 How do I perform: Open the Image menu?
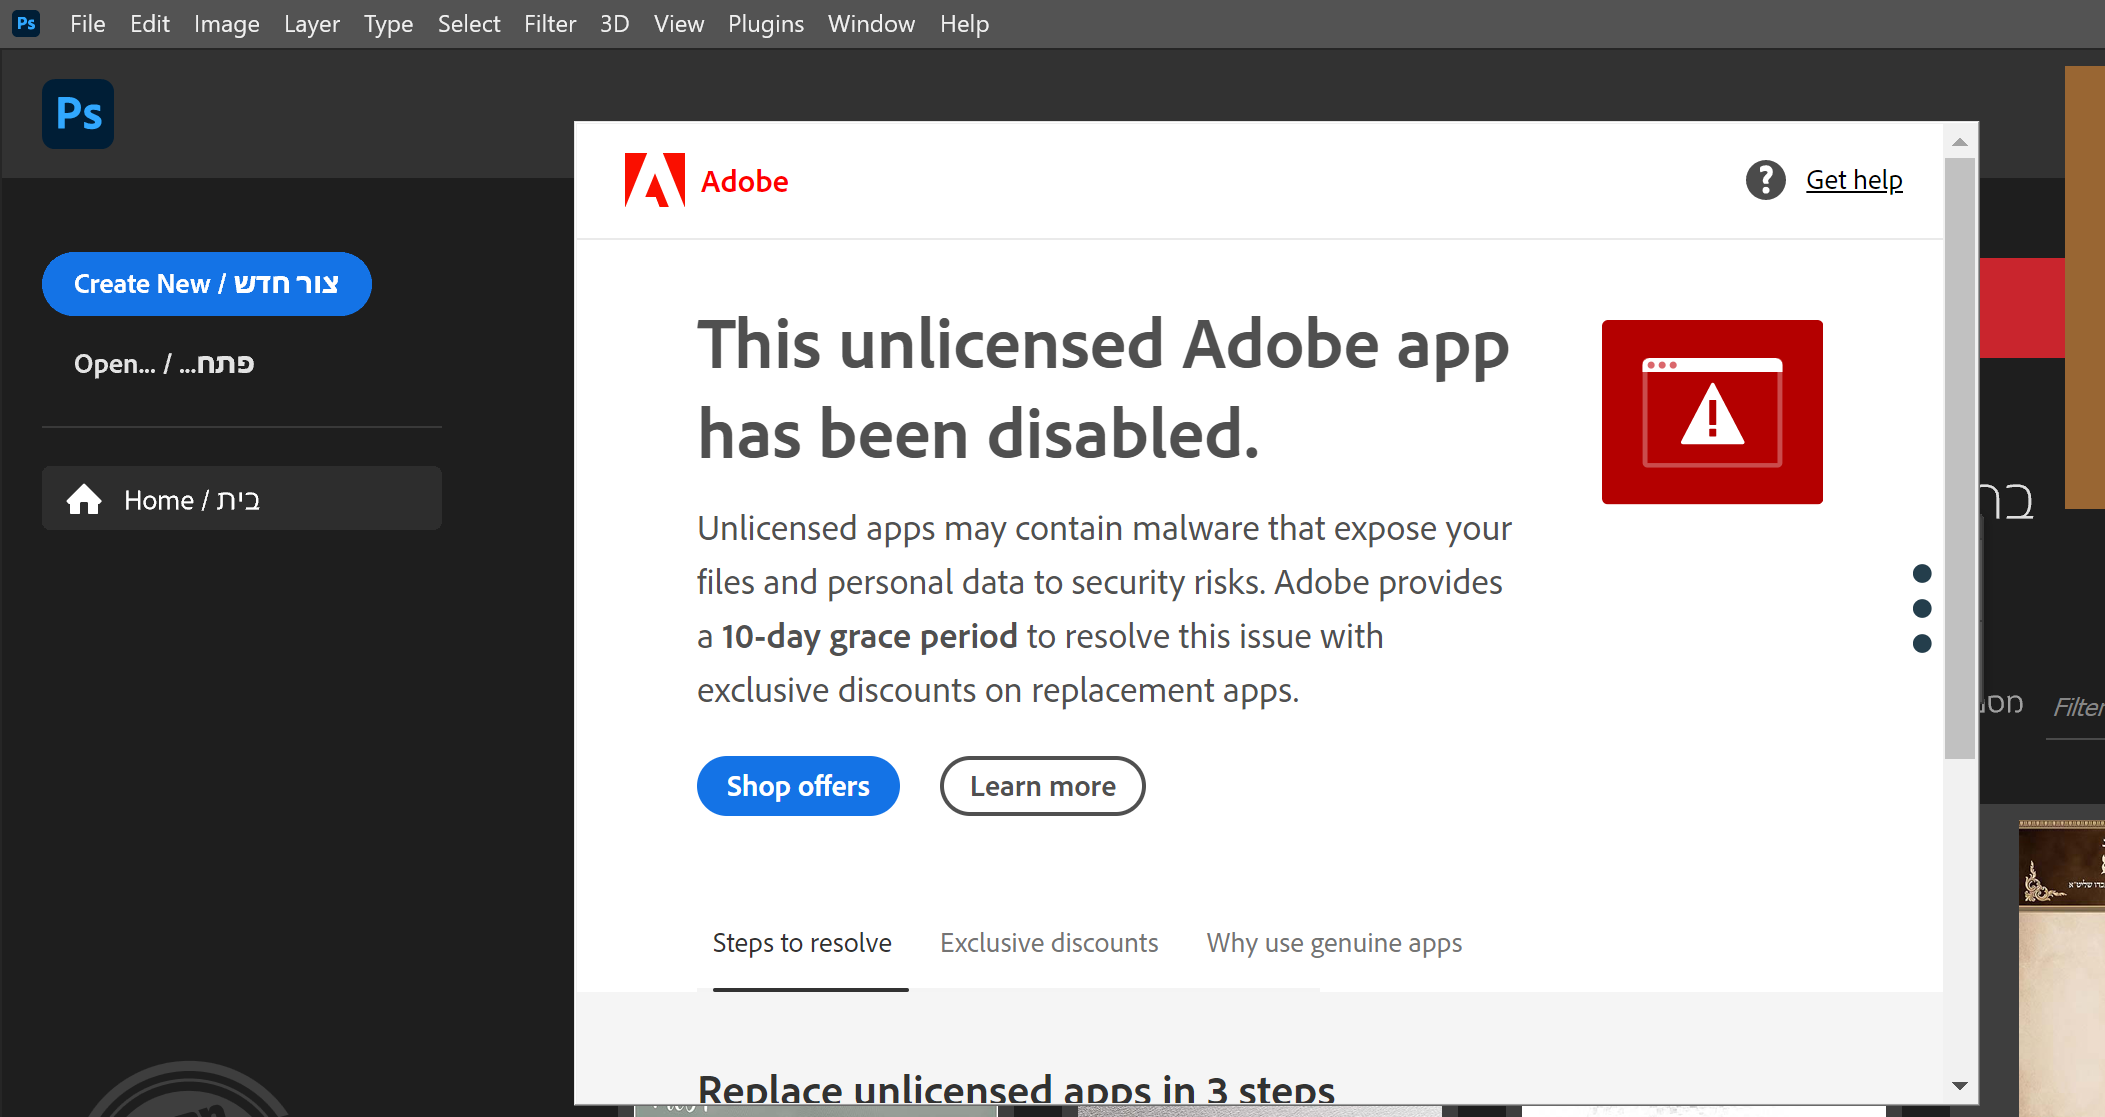[x=227, y=24]
